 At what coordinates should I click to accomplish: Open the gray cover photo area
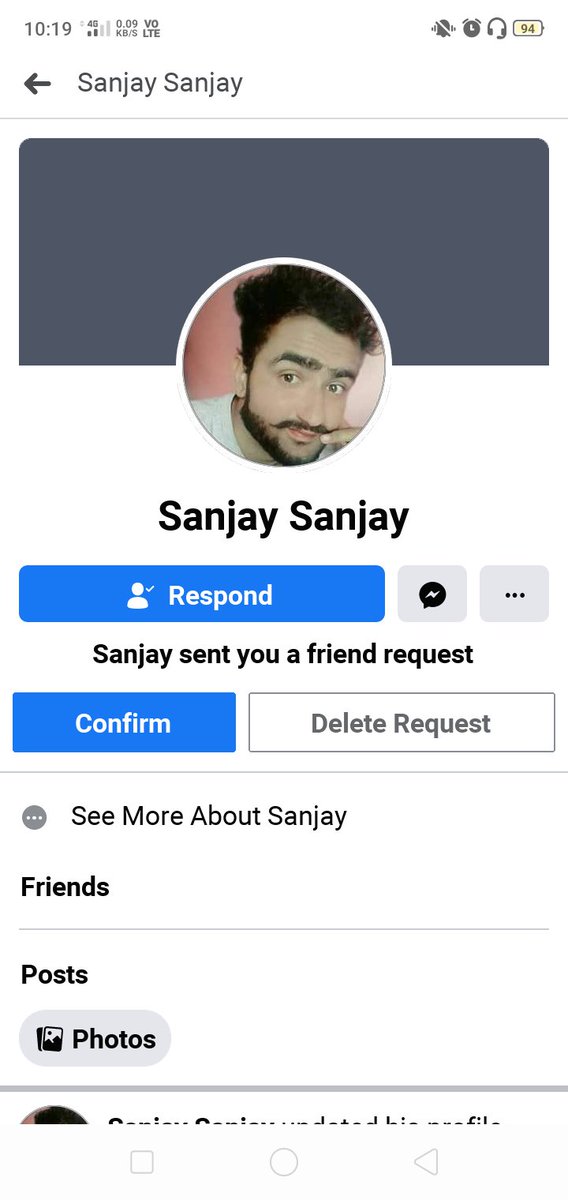tap(284, 200)
